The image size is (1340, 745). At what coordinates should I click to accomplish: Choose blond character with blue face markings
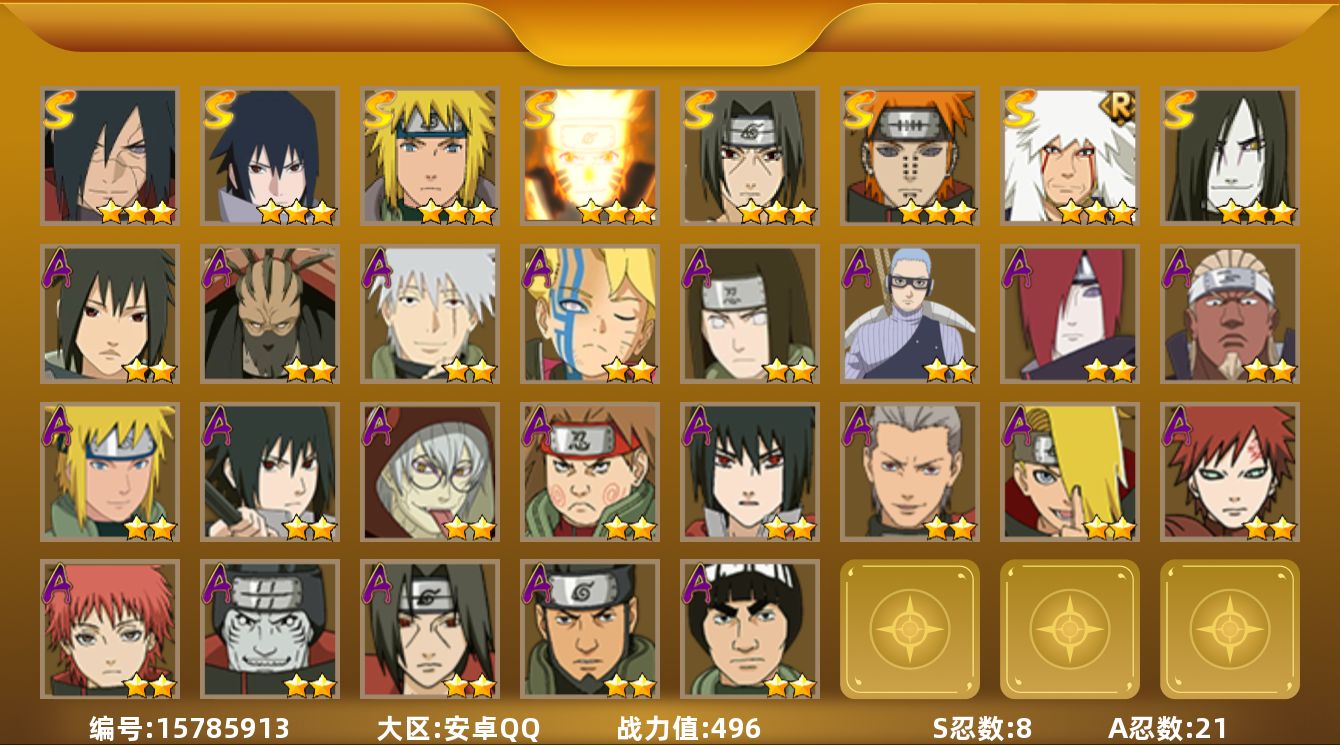click(x=590, y=314)
